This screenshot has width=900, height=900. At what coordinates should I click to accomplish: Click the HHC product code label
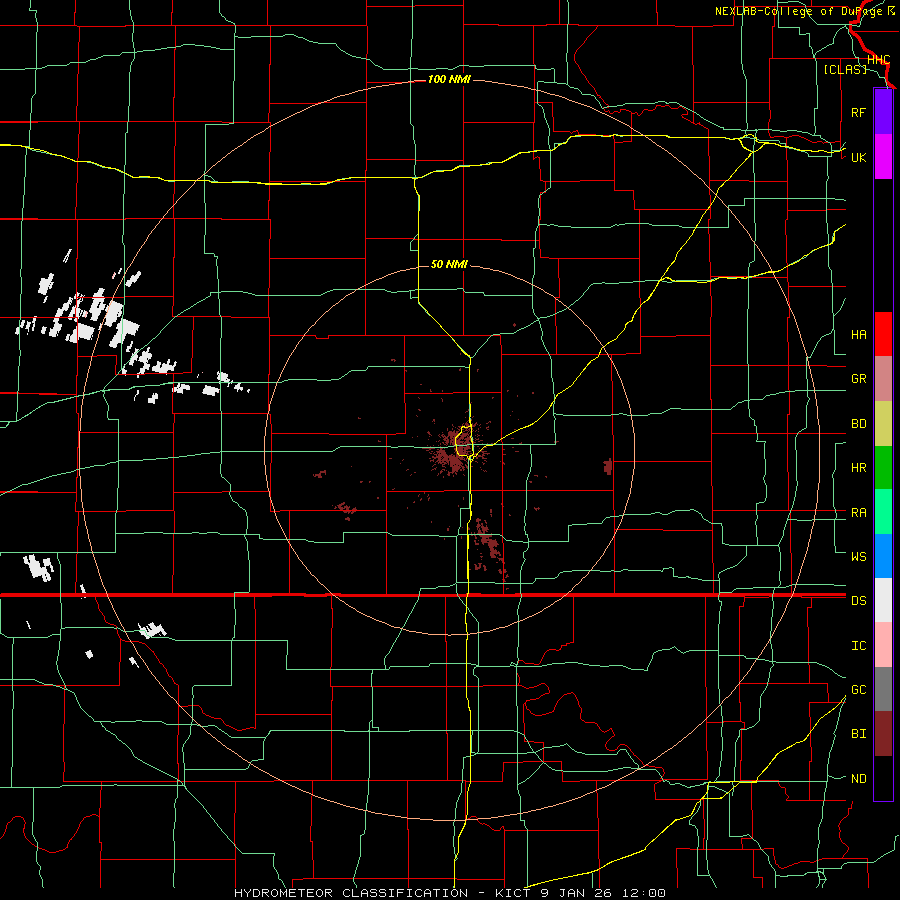(878, 60)
